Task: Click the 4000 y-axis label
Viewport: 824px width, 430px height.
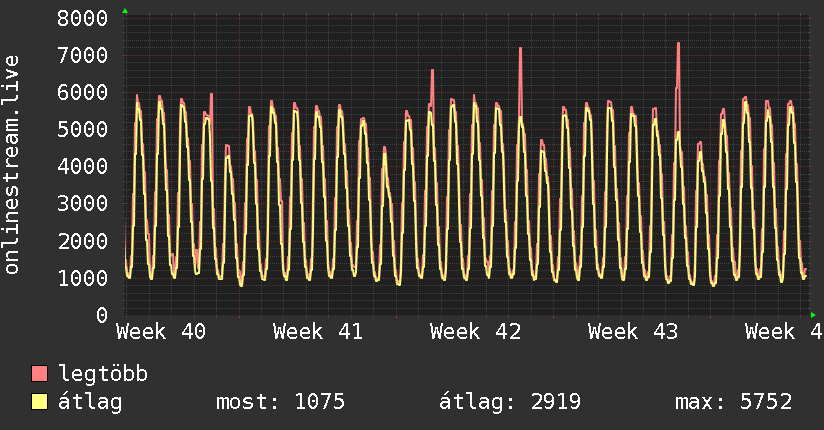Action: (x=83, y=167)
